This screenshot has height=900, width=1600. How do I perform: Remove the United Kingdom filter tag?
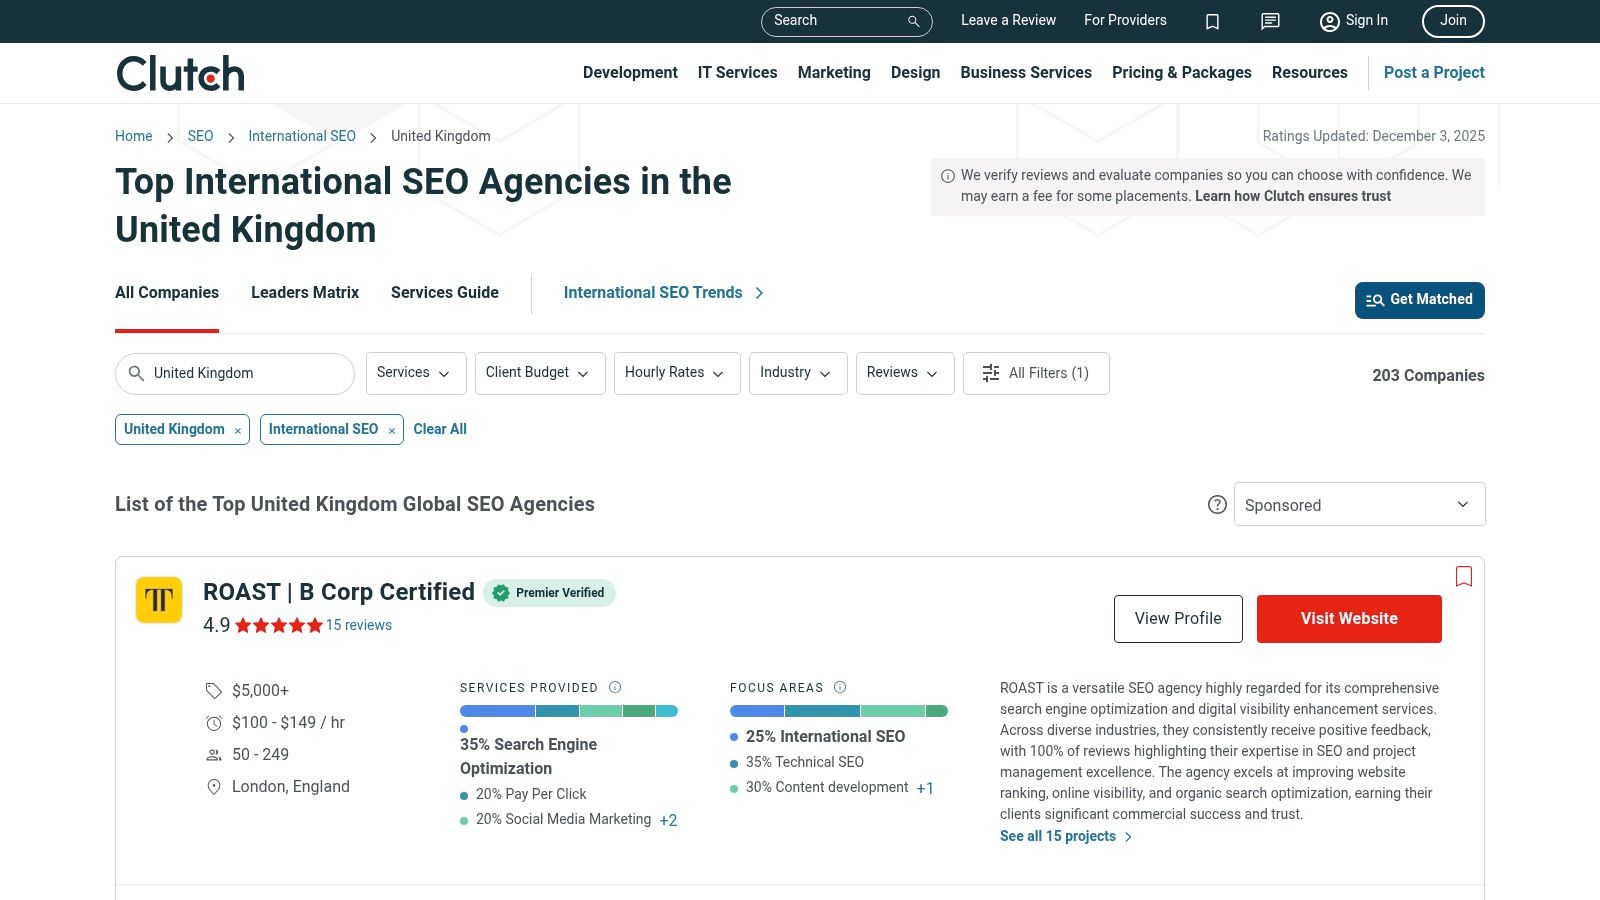[238, 431]
